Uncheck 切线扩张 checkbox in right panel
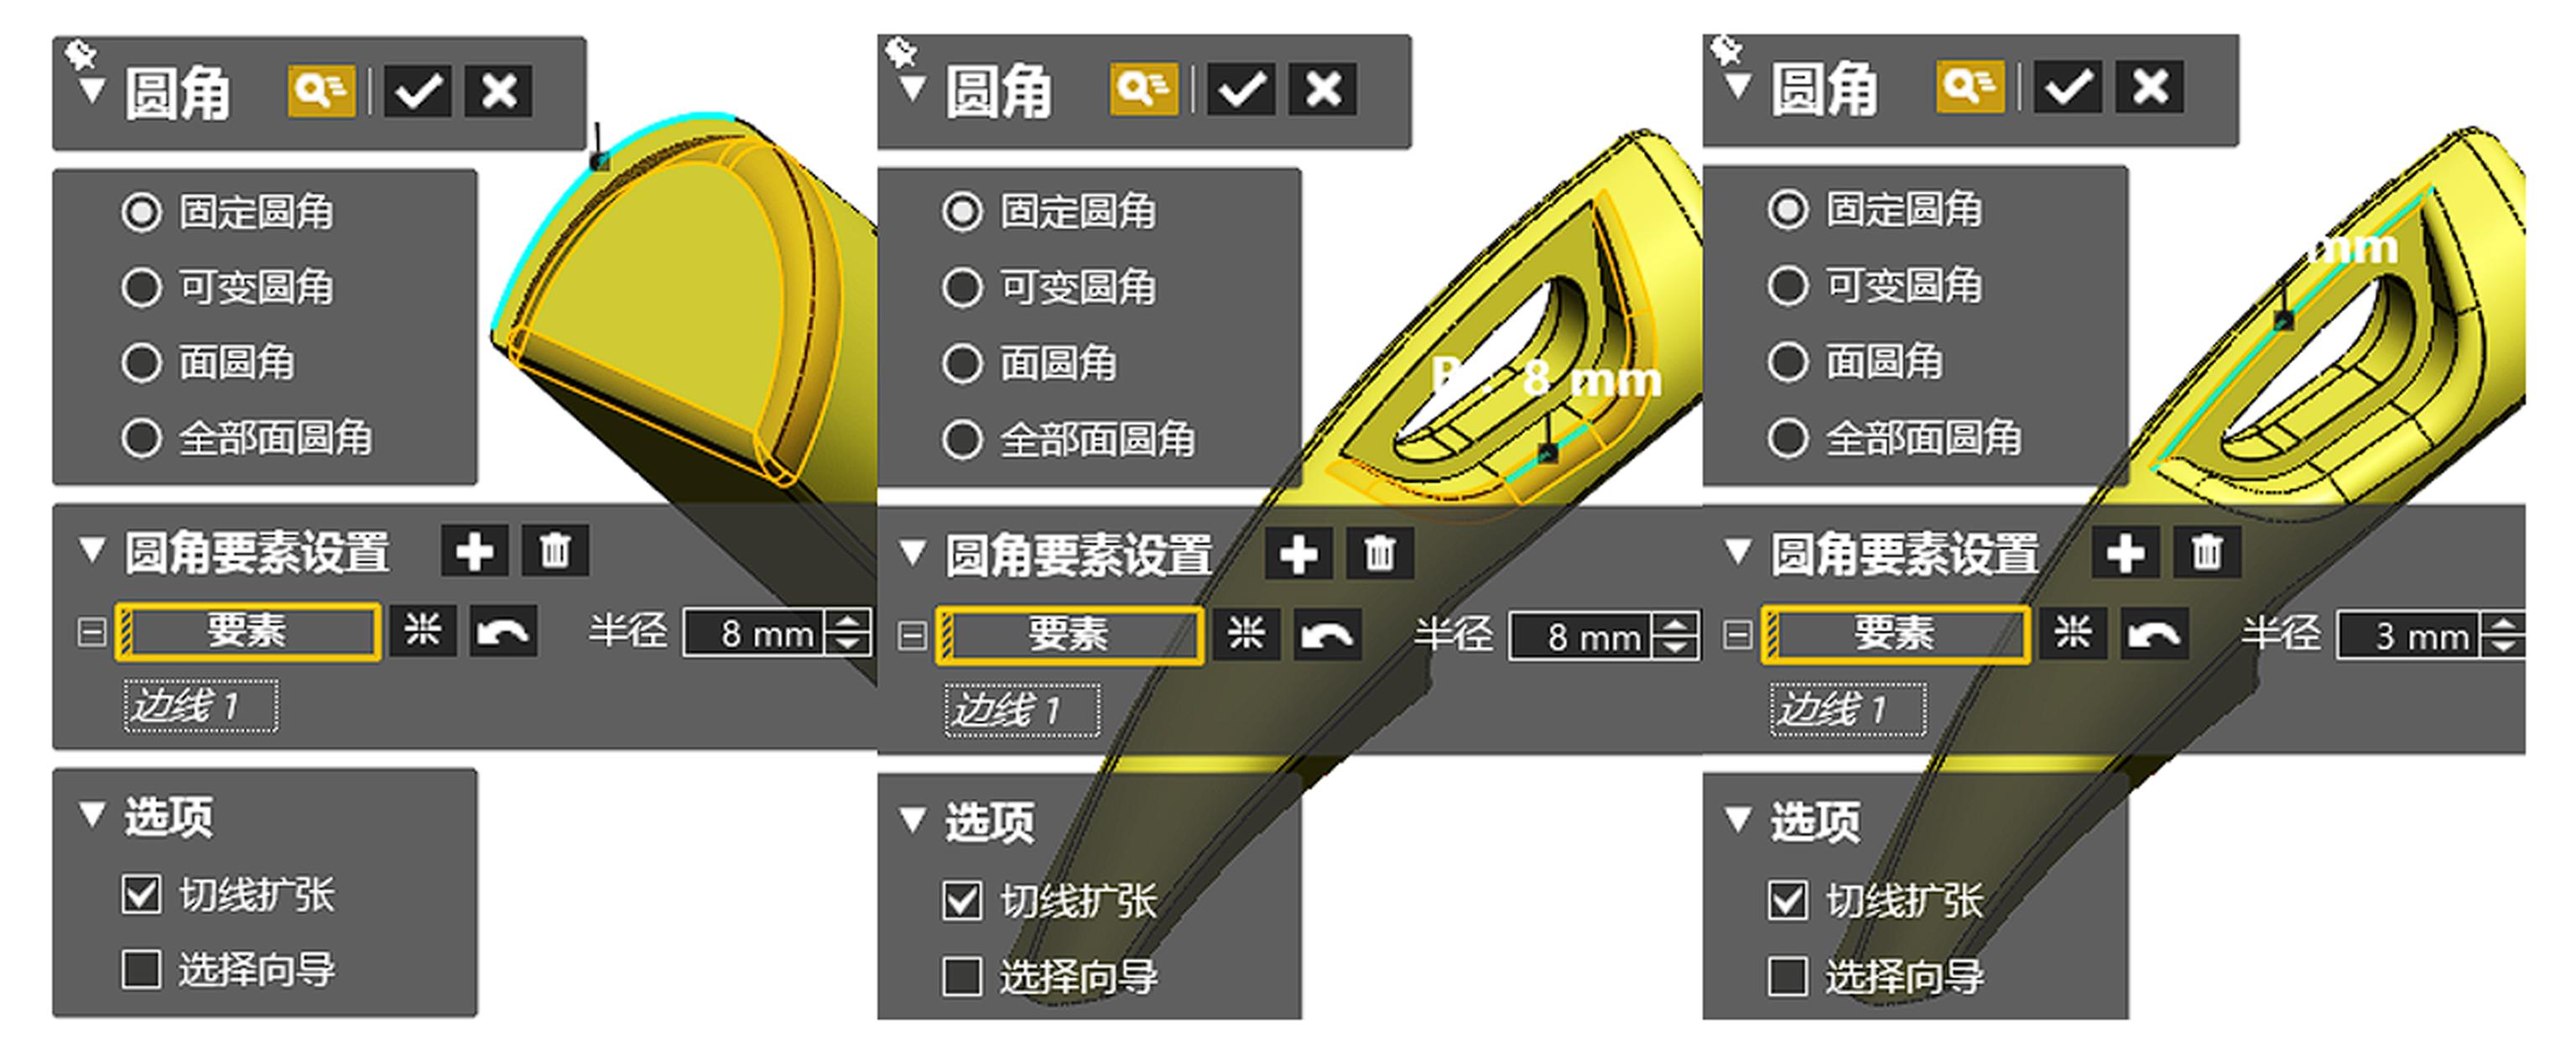The height and width of the screenshot is (1064, 2576). (x=1788, y=901)
